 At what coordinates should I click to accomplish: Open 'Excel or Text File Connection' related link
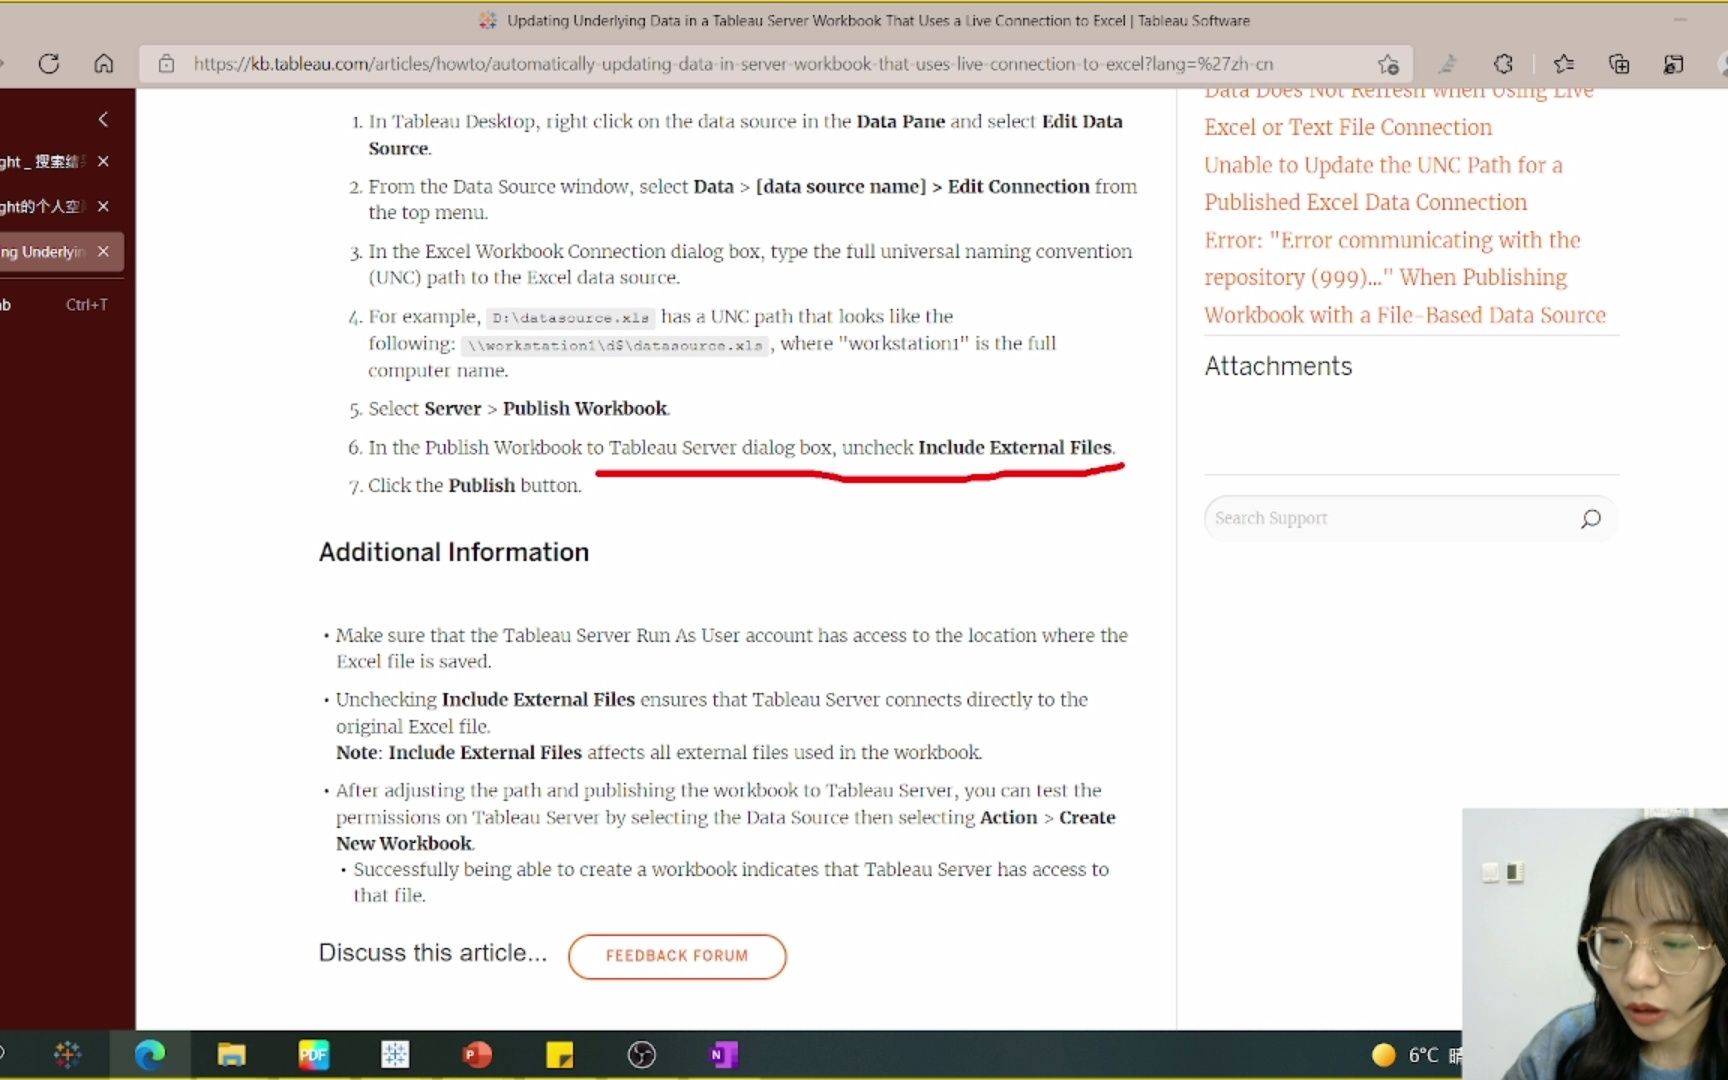[1348, 127]
